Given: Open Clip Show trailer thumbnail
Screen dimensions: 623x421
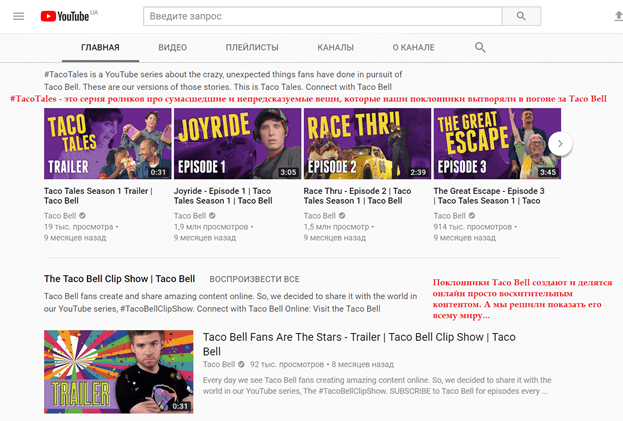Looking at the screenshot, I should 119,372.
